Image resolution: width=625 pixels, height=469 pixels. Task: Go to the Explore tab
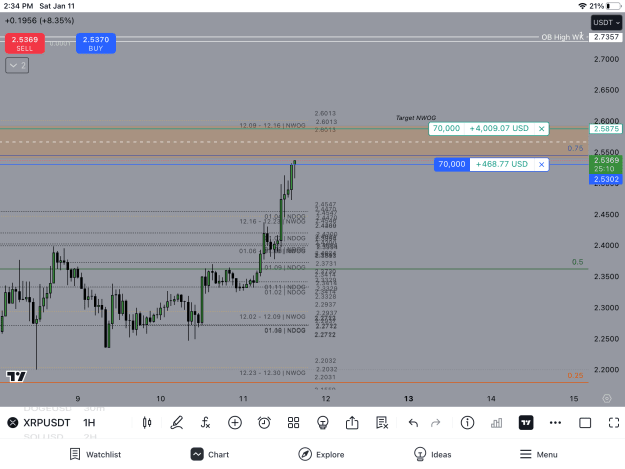tap(321, 454)
